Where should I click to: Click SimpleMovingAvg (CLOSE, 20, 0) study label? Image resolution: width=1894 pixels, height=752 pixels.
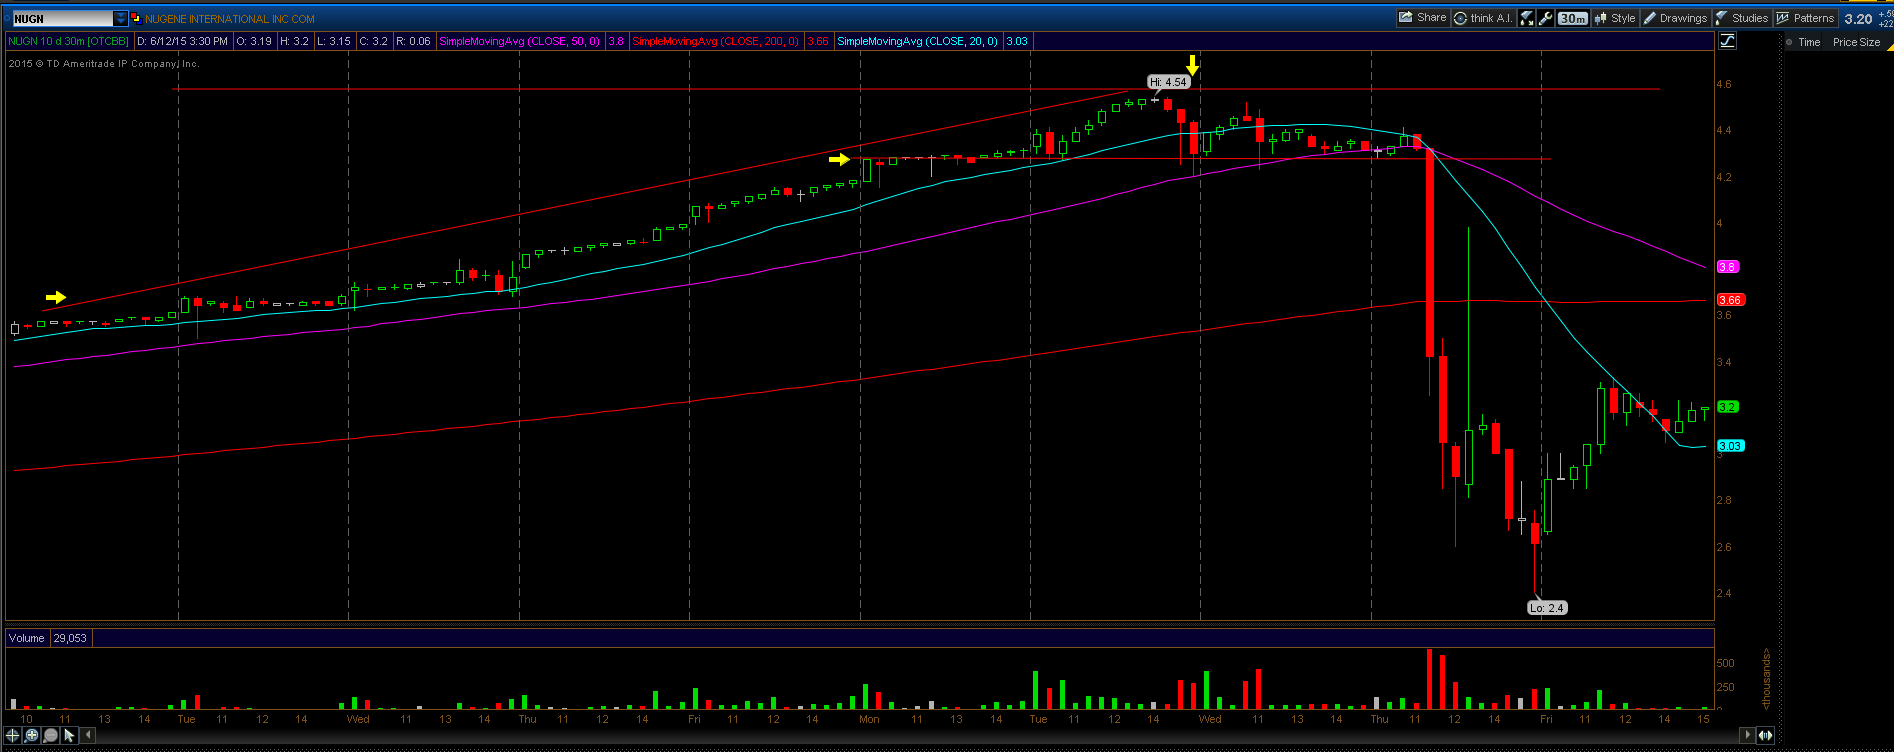click(918, 41)
